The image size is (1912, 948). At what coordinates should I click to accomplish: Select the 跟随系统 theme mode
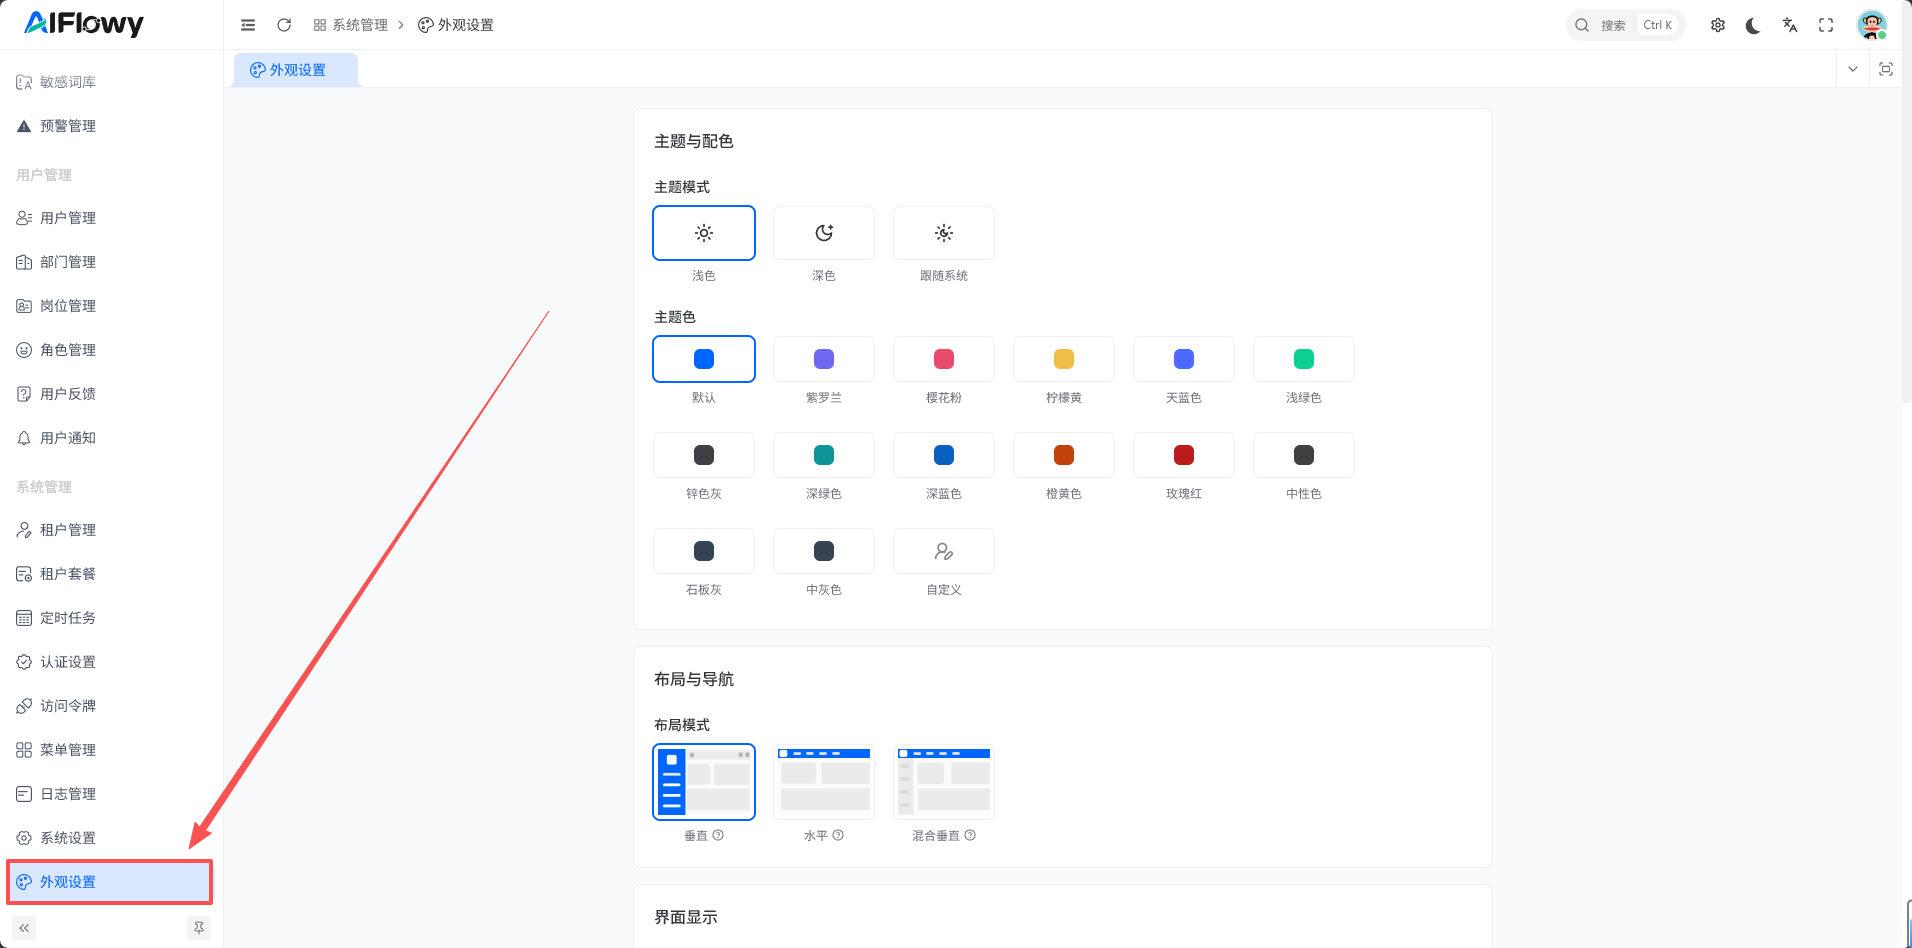[943, 233]
